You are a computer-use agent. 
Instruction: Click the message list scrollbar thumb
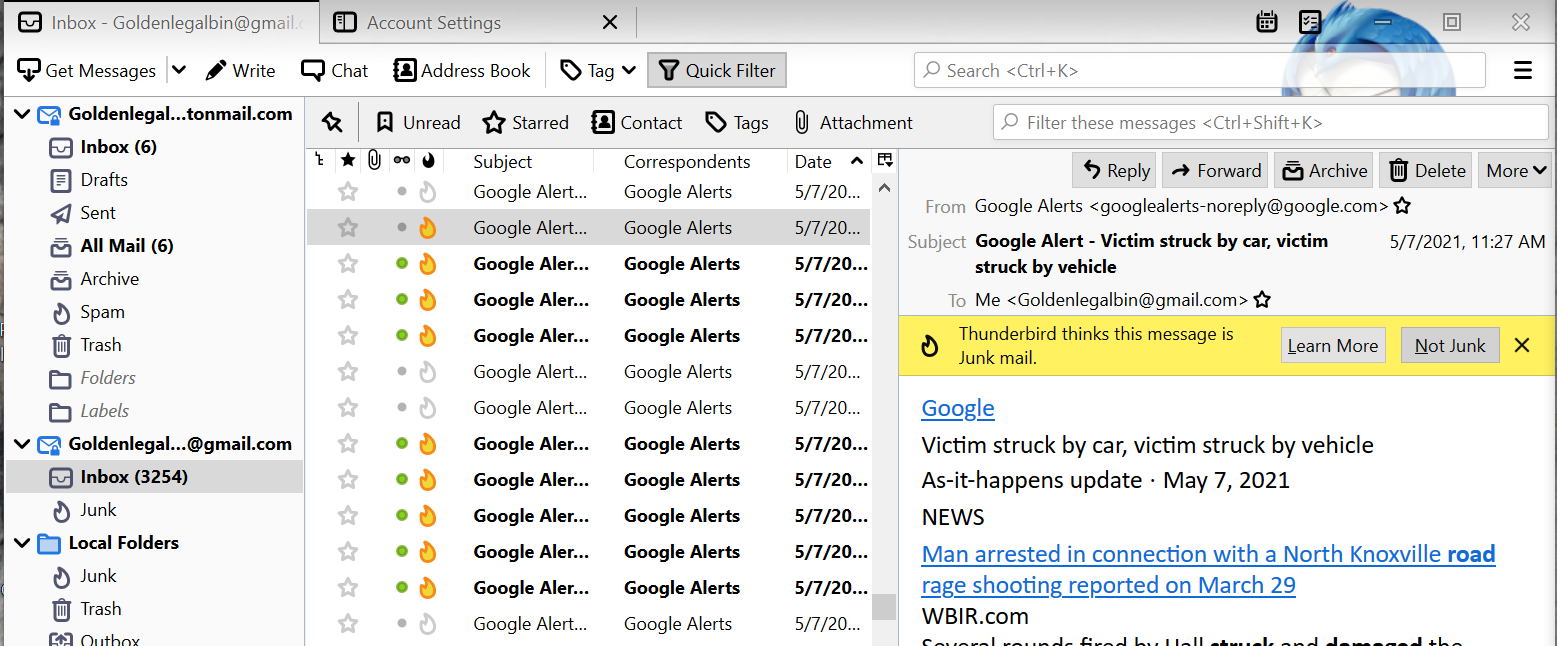pyautogui.click(x=884, y=607)
